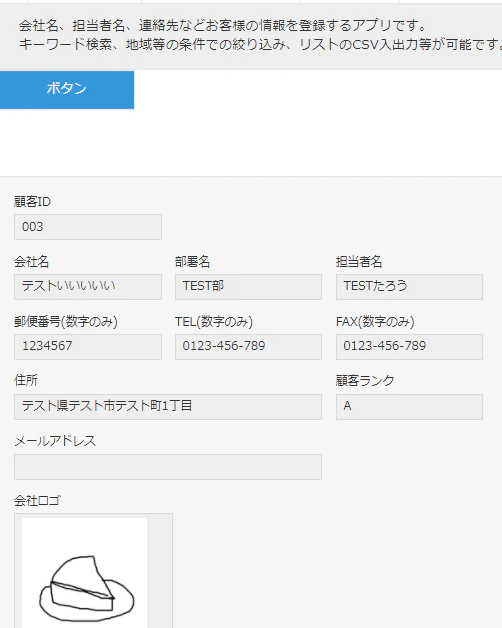
Task: Click the description line starting キーワード検索
Action: [260, 44]
